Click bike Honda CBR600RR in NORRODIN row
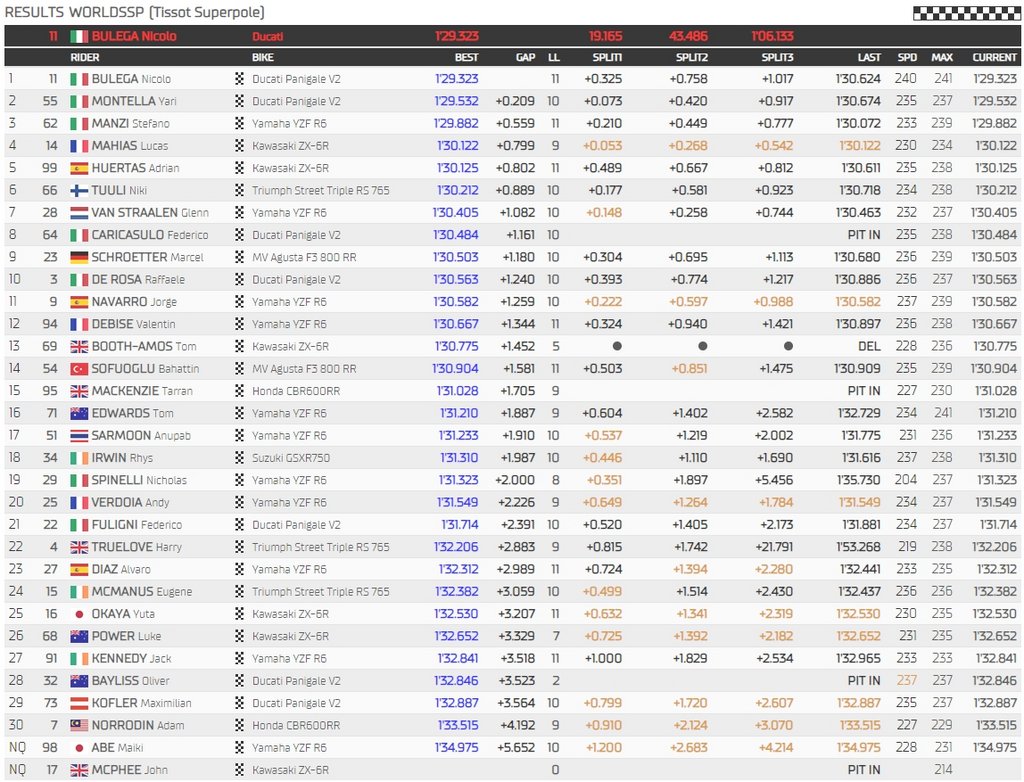Image resolution: width=1024 pixels, height=782 pixels. click(296, 726)
